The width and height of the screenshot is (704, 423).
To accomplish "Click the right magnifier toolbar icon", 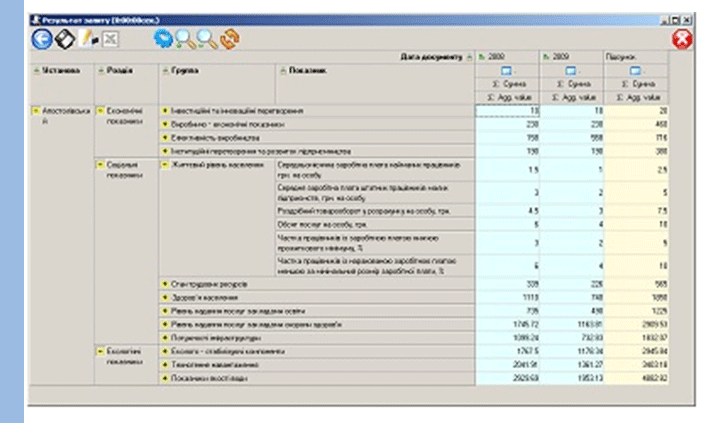I will pyautogui.click(x=208, y=39).
